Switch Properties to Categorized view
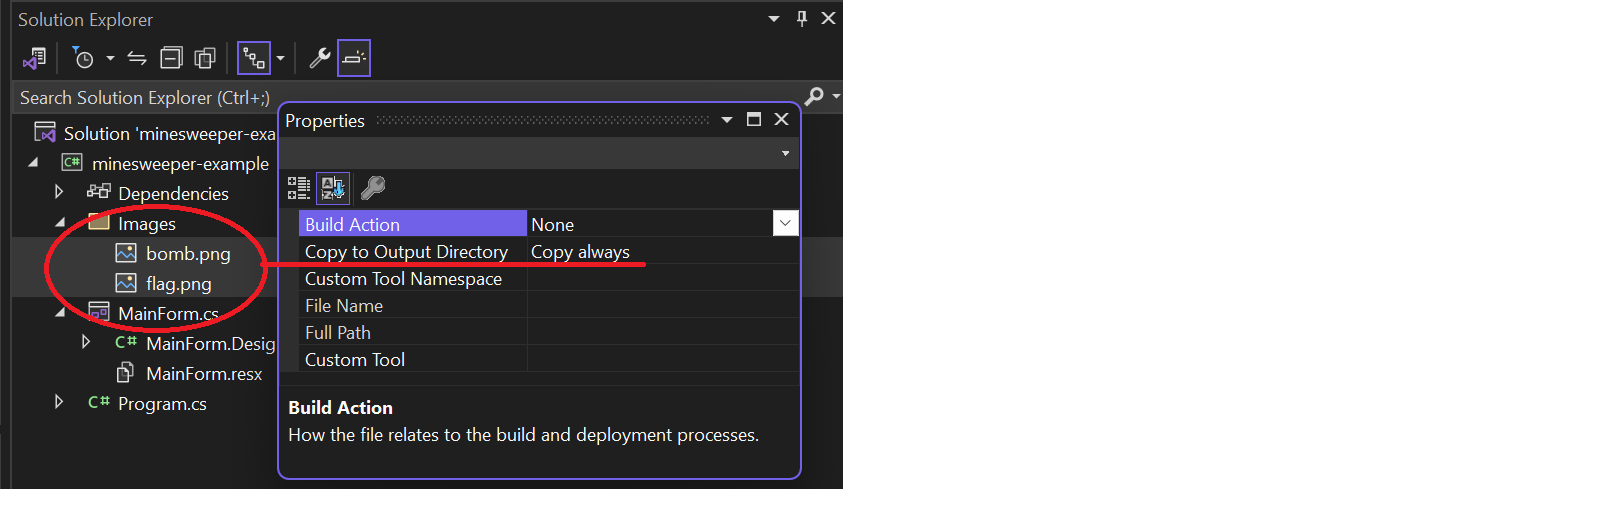 click(299, 187)
